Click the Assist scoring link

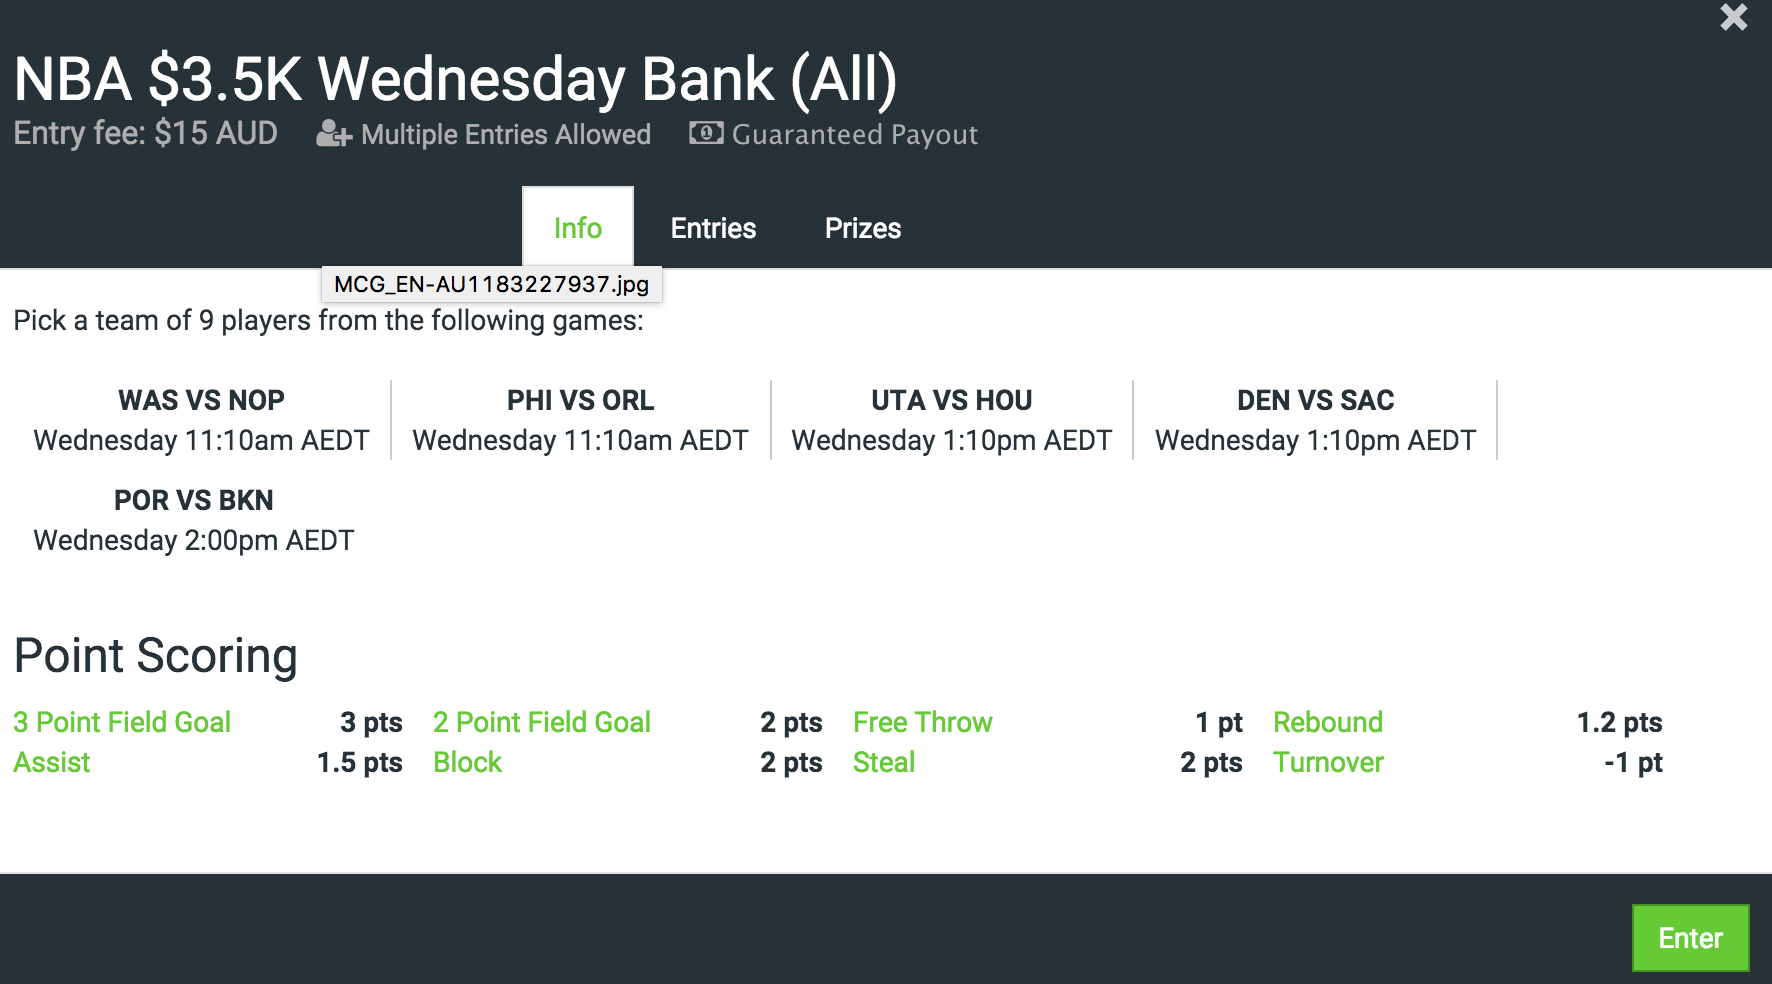coord(52,762)
